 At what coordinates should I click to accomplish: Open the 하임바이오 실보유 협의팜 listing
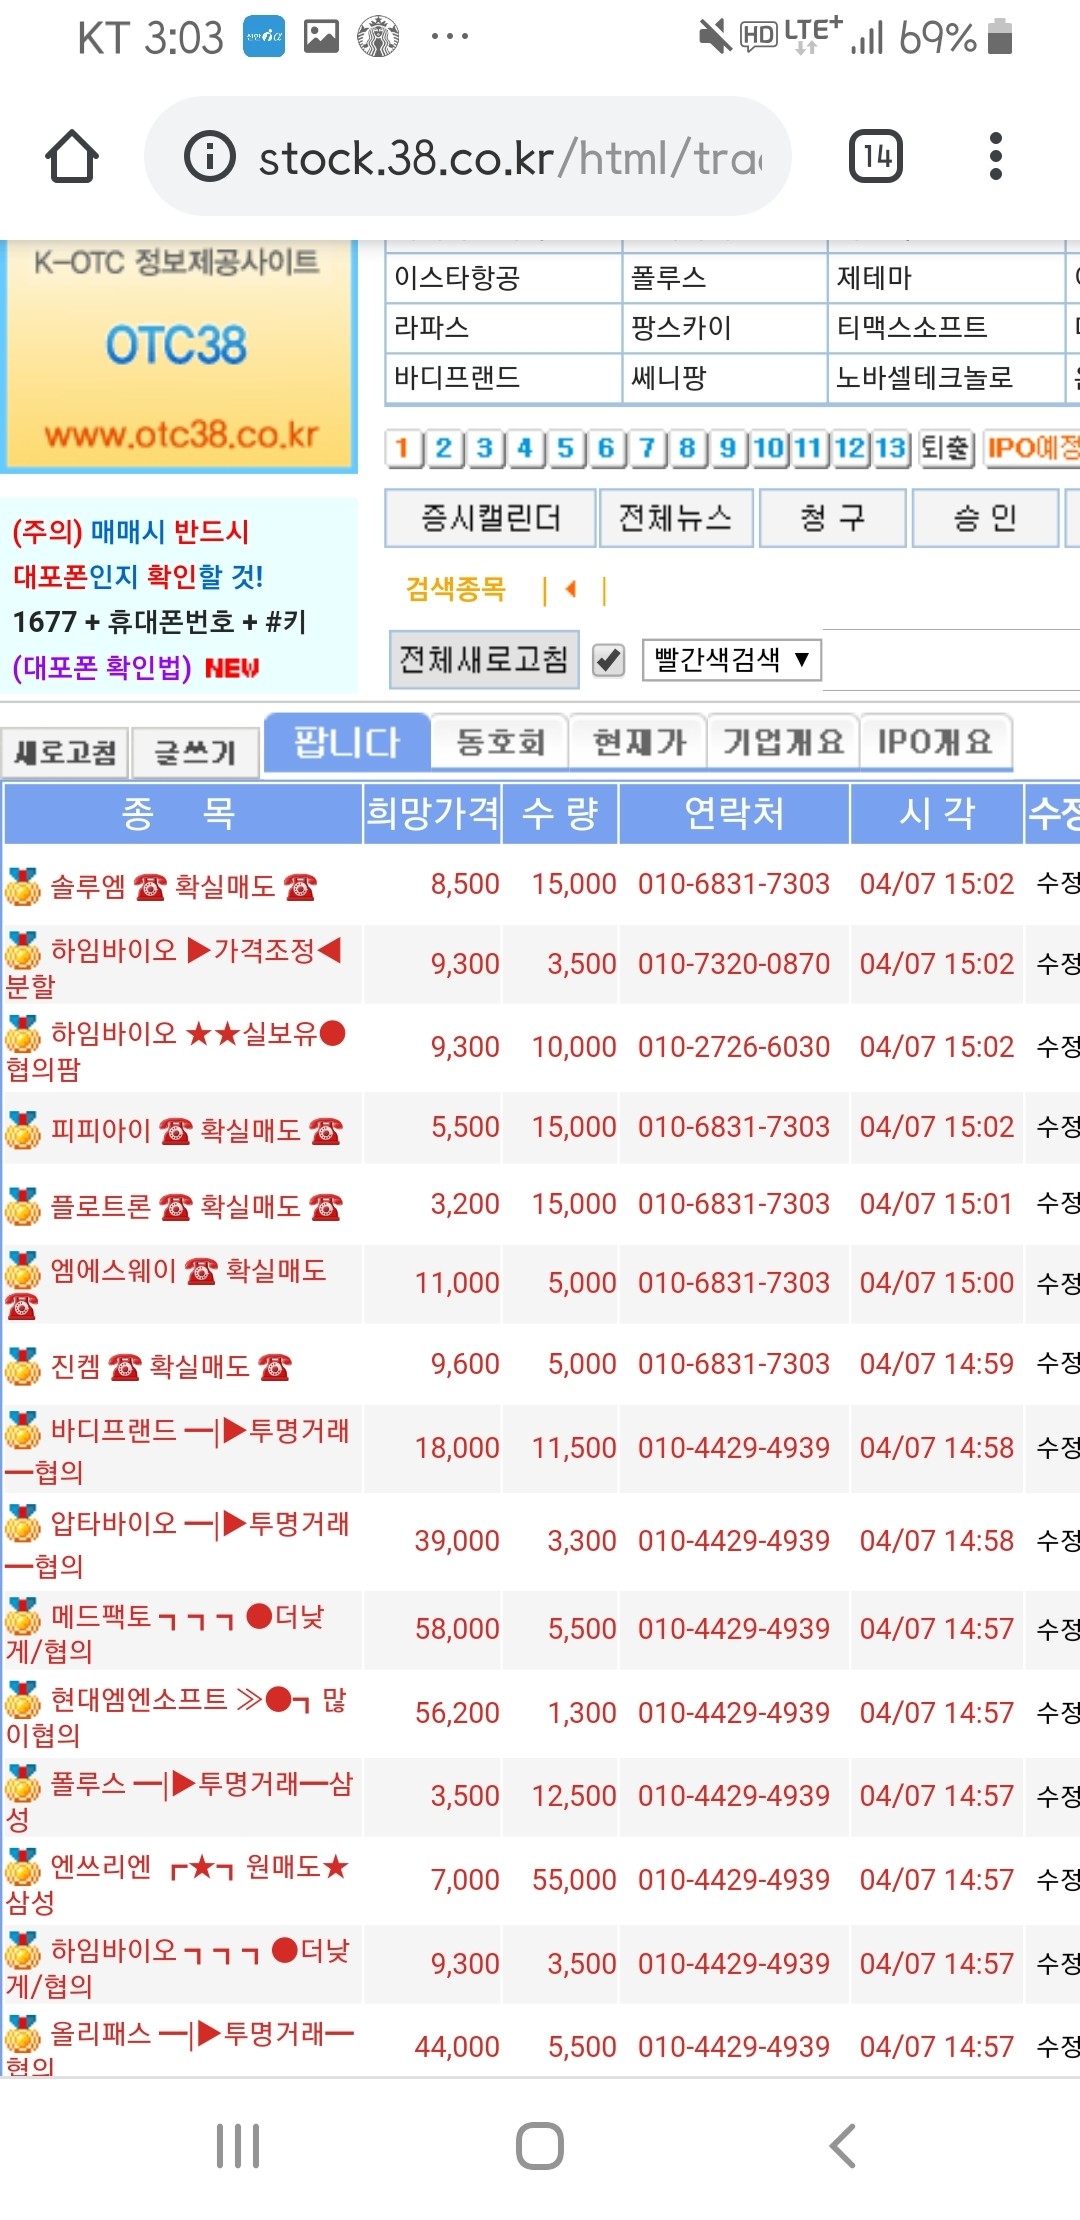tap(177, 1050)
